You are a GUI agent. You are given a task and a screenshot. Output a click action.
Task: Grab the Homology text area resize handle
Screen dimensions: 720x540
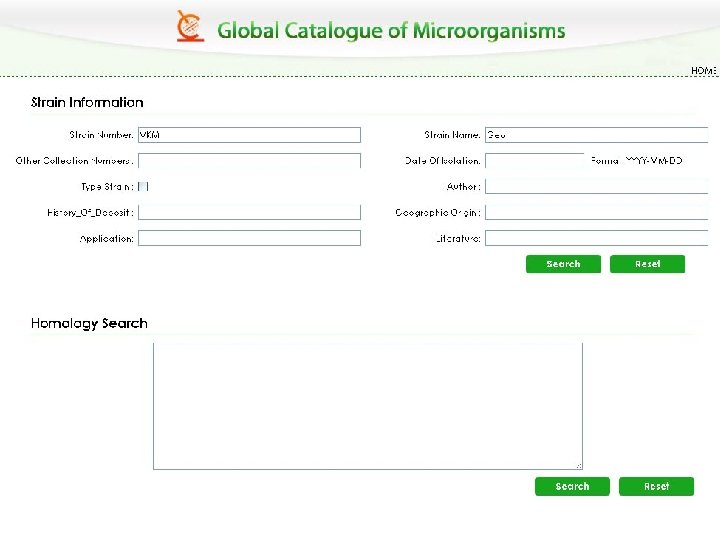coord(578,465)
